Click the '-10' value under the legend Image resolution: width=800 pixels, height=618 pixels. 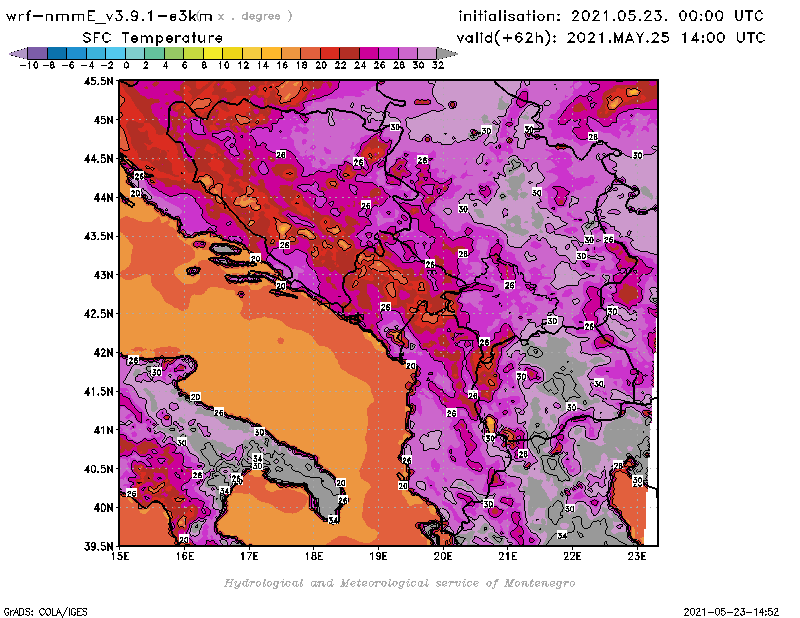coord(29,65)
